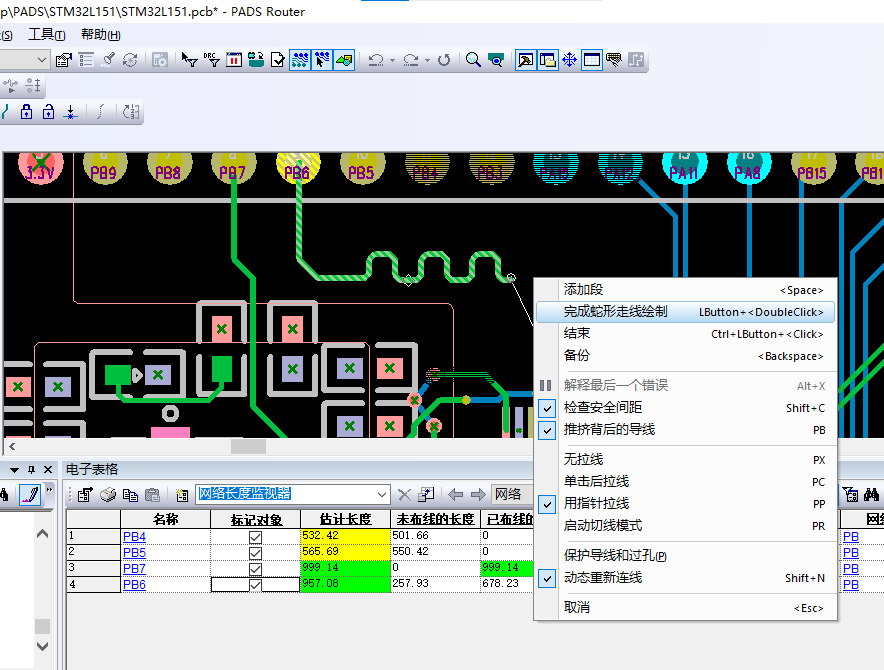Open the spreadsheet view icon on the toolbar
884x670 pixels.
tap(591, 59)
